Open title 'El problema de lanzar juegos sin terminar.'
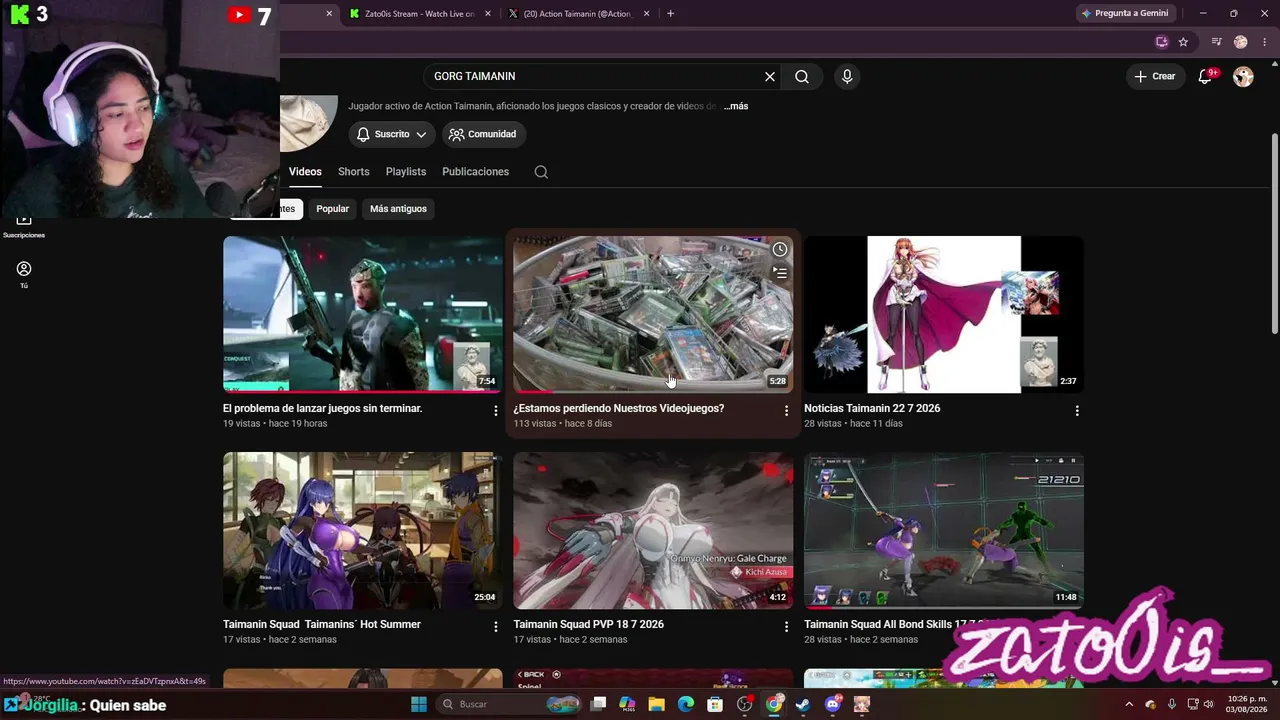This screenshot has height=720, width=1280. tap(323, 408)
